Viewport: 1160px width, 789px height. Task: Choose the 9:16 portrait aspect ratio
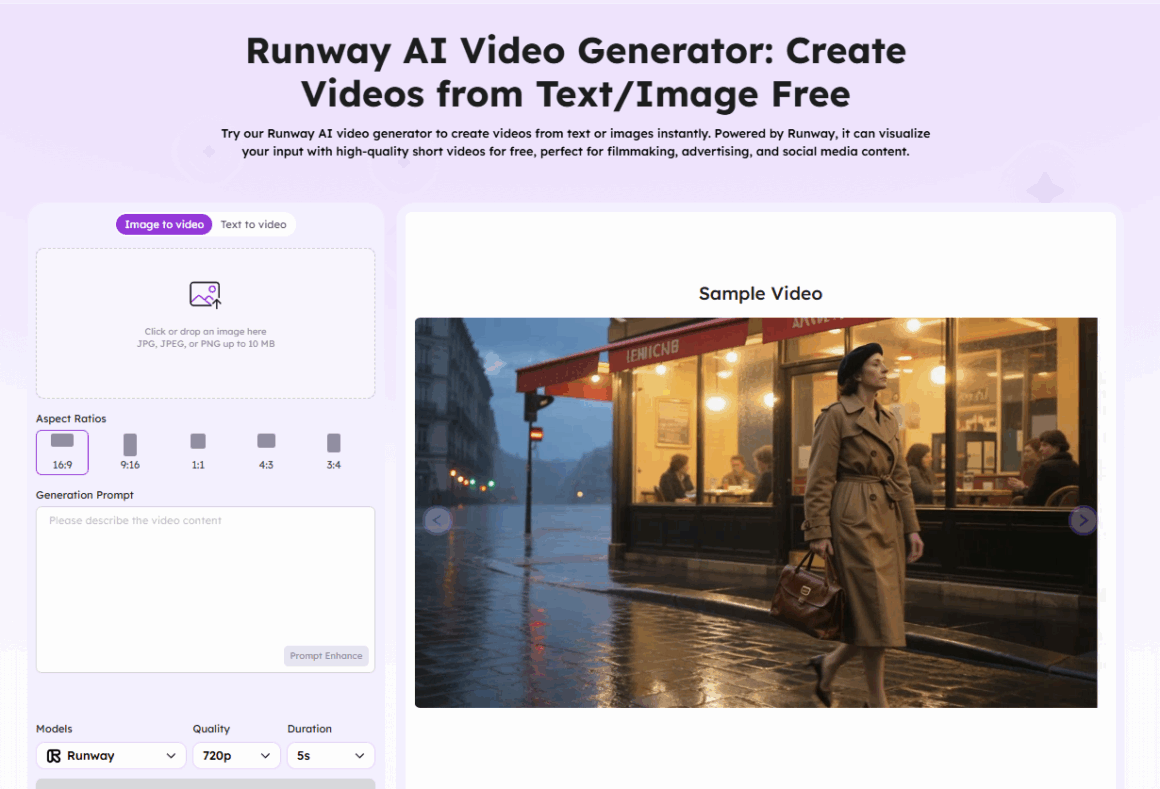point(130,445)
